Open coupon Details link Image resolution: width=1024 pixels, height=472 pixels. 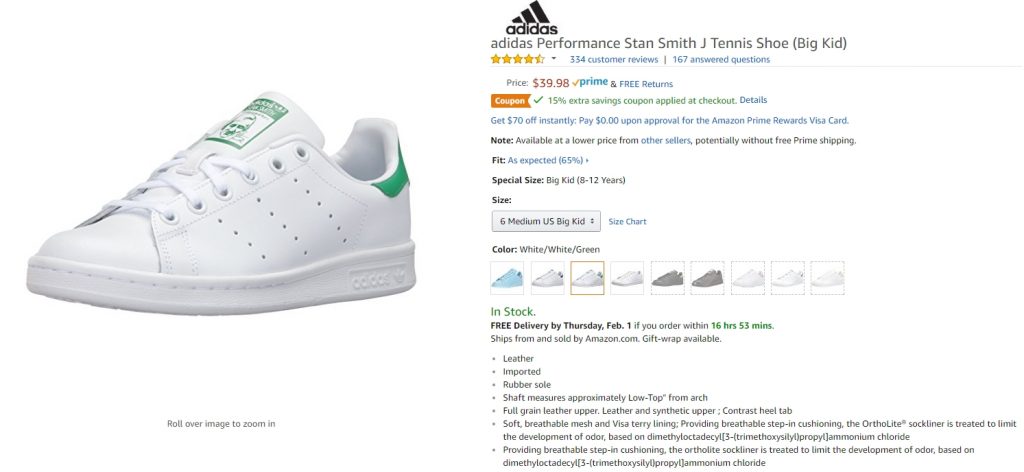pos(753,100)
